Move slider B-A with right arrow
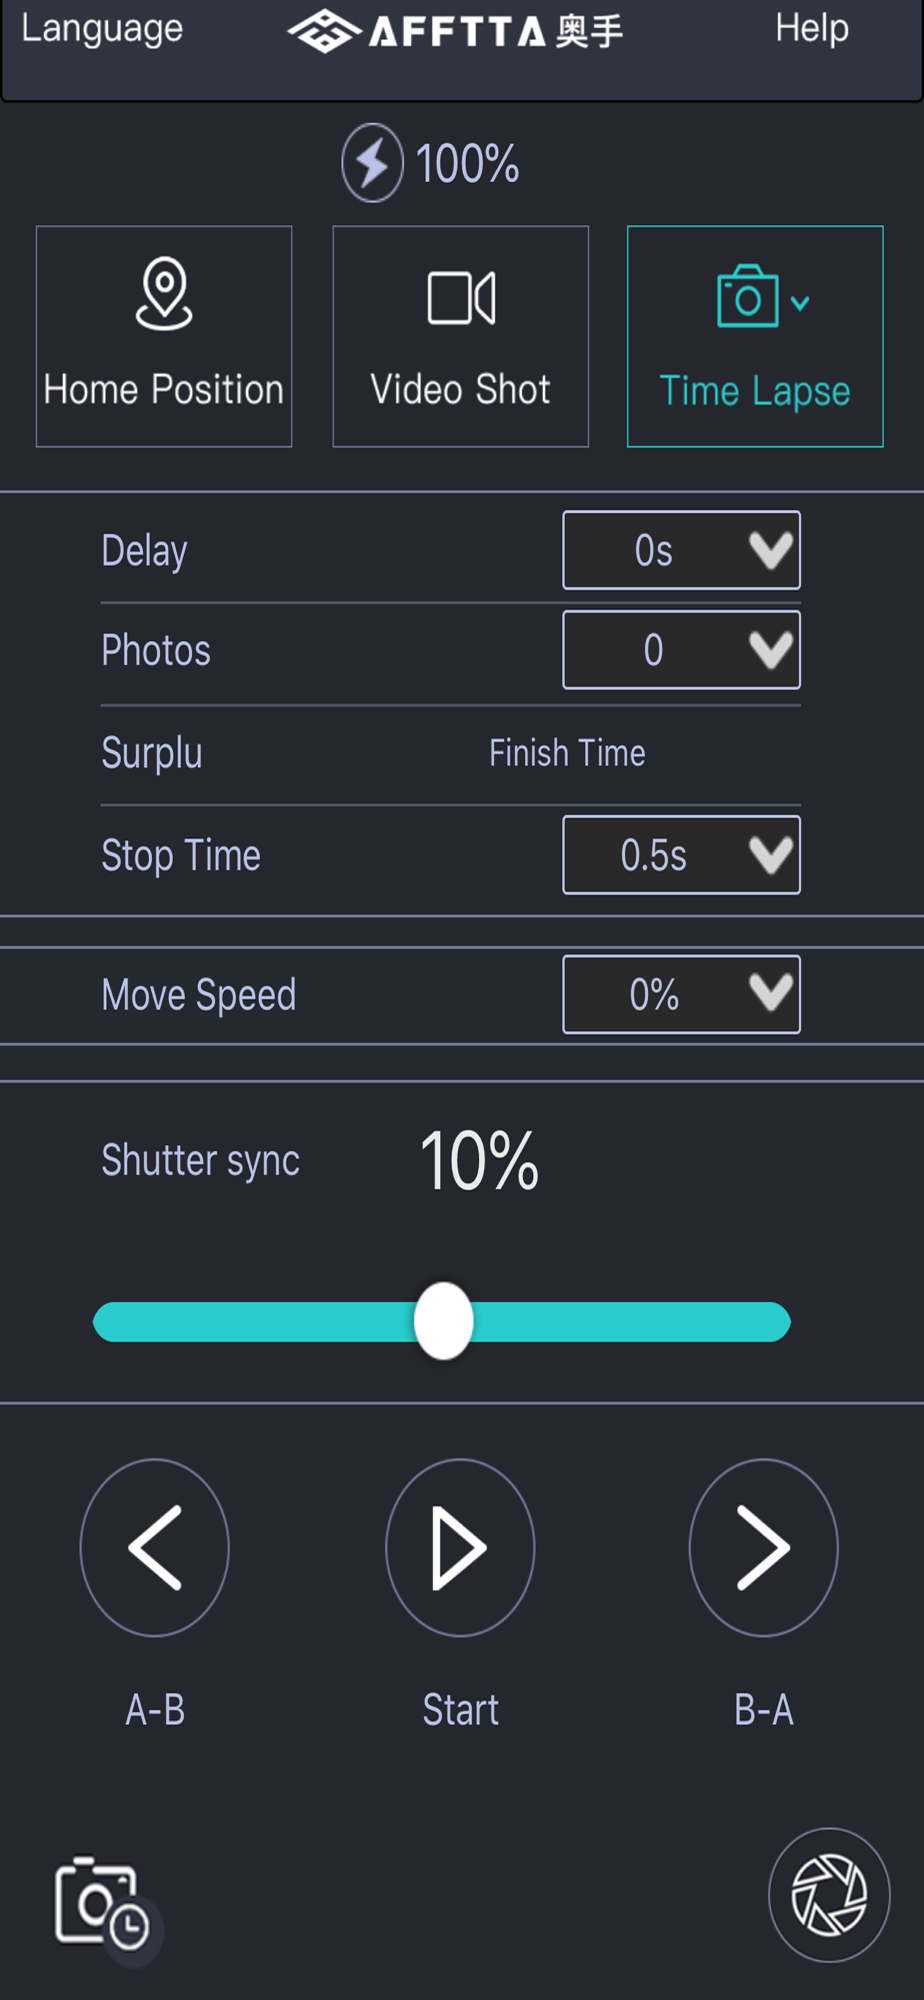Image resolution: width=924 pixels, height=2000 pixels. point(763,1548)
